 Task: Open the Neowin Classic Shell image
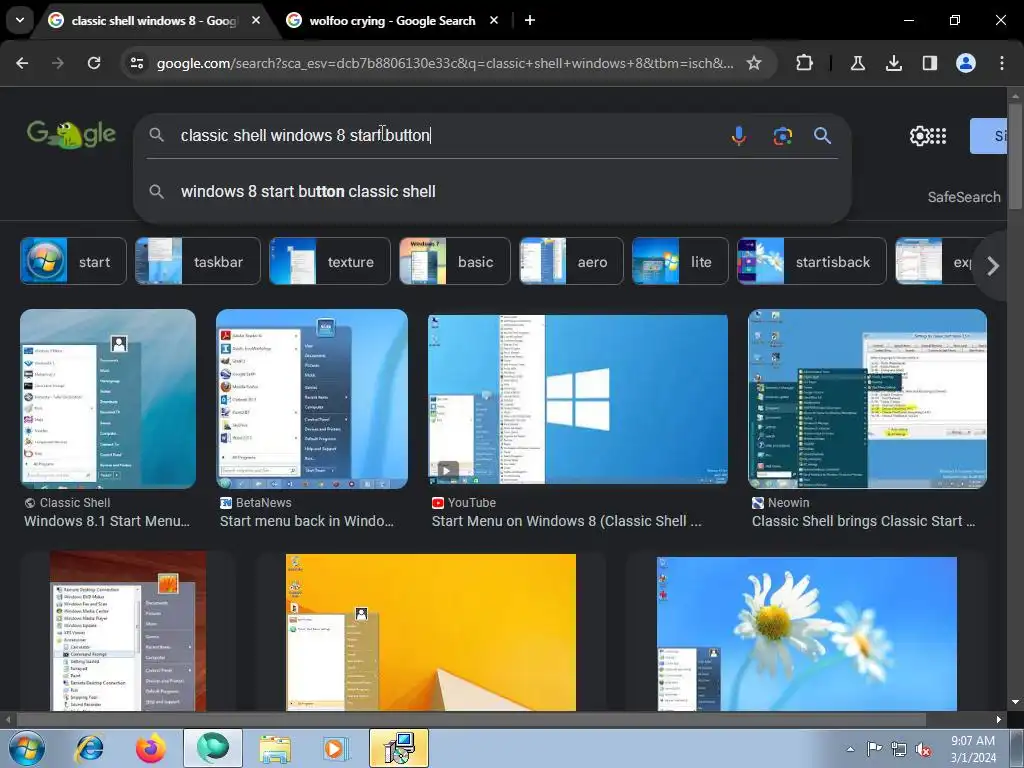coord(867,399)
